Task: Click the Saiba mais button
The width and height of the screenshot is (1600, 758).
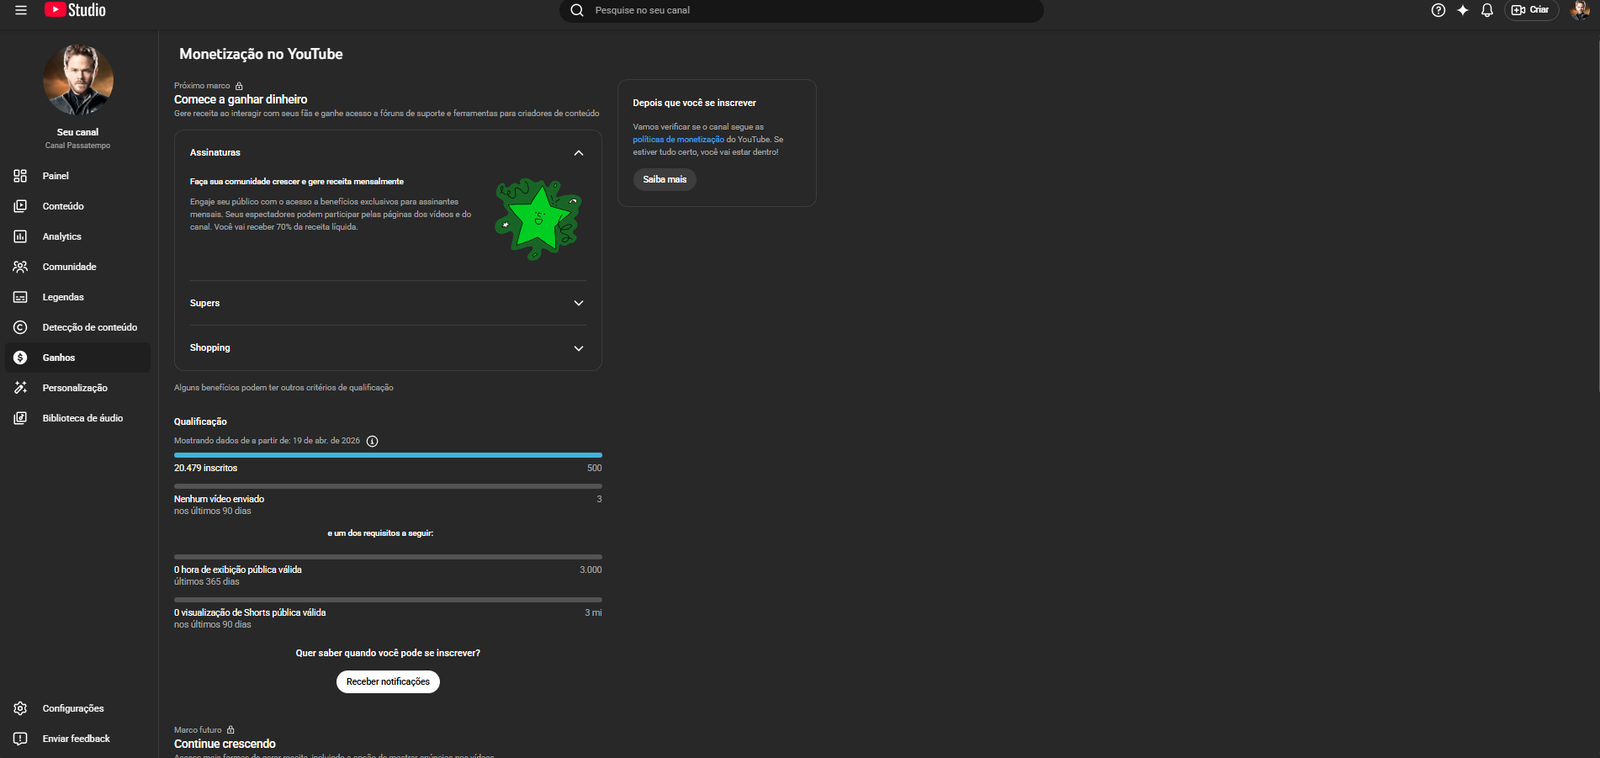Action: pyautogui.click(x=664, y=180)
